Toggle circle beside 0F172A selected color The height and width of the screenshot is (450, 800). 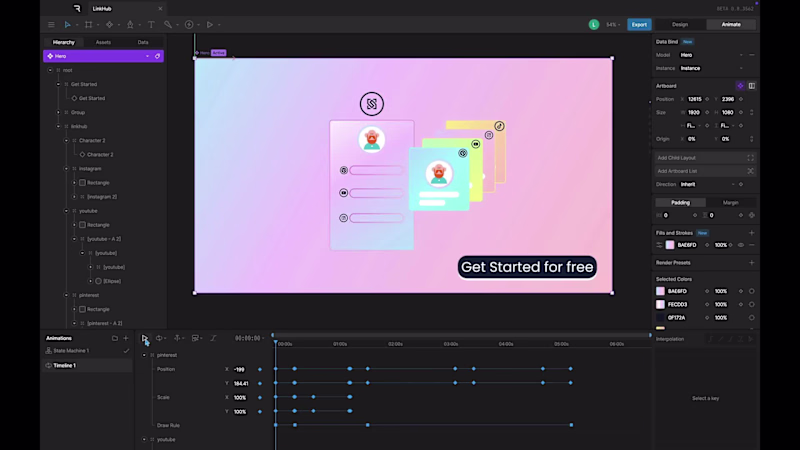(x=752, y=318)
